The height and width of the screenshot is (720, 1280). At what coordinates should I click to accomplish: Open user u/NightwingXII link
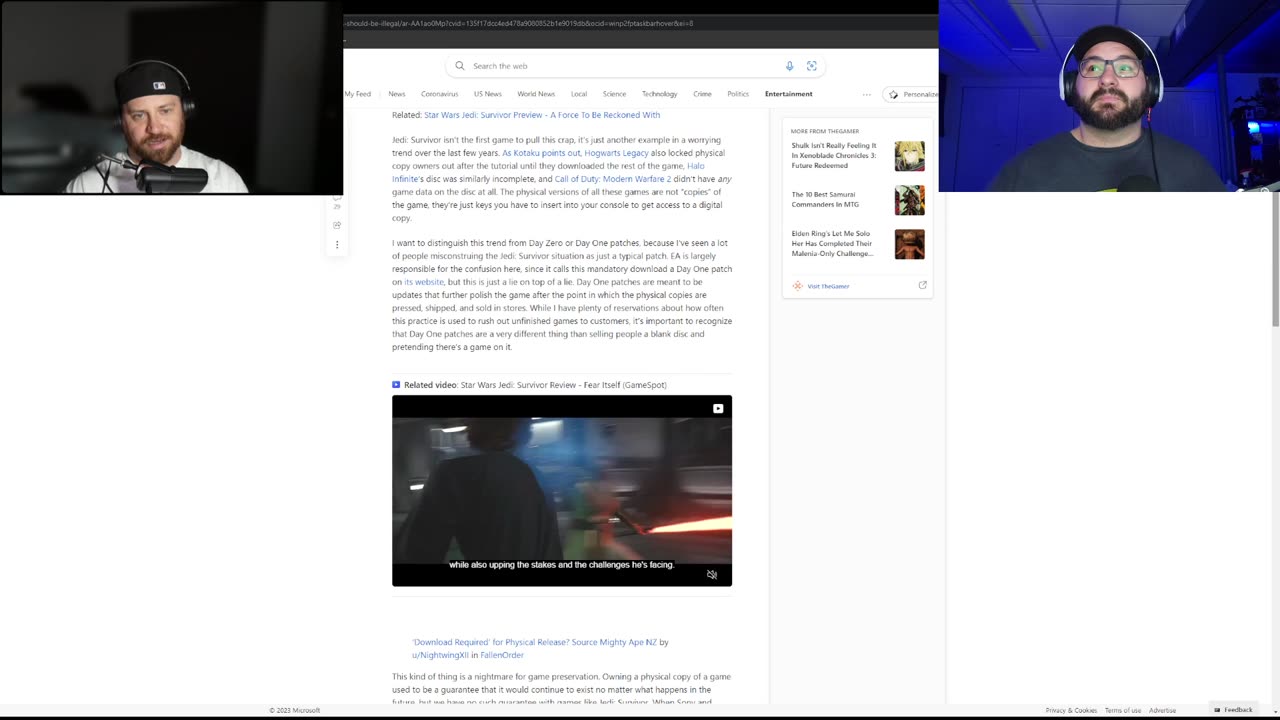click(440, 655)
